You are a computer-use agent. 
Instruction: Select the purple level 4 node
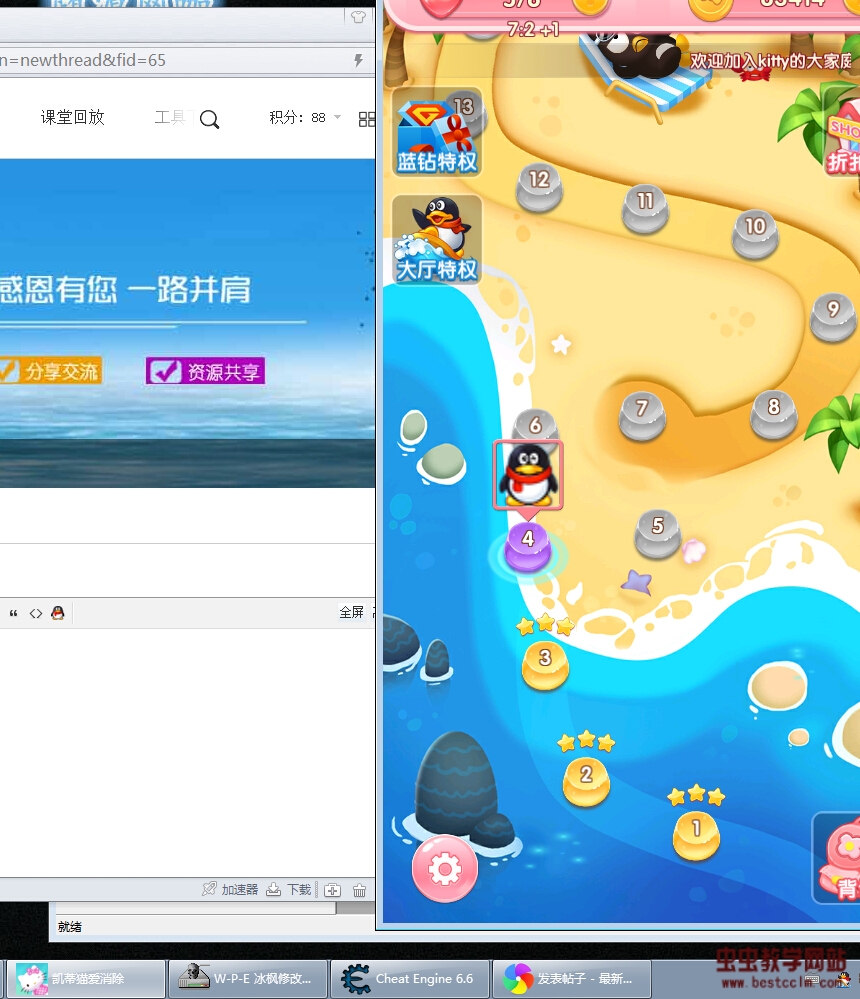coord(527,547)
